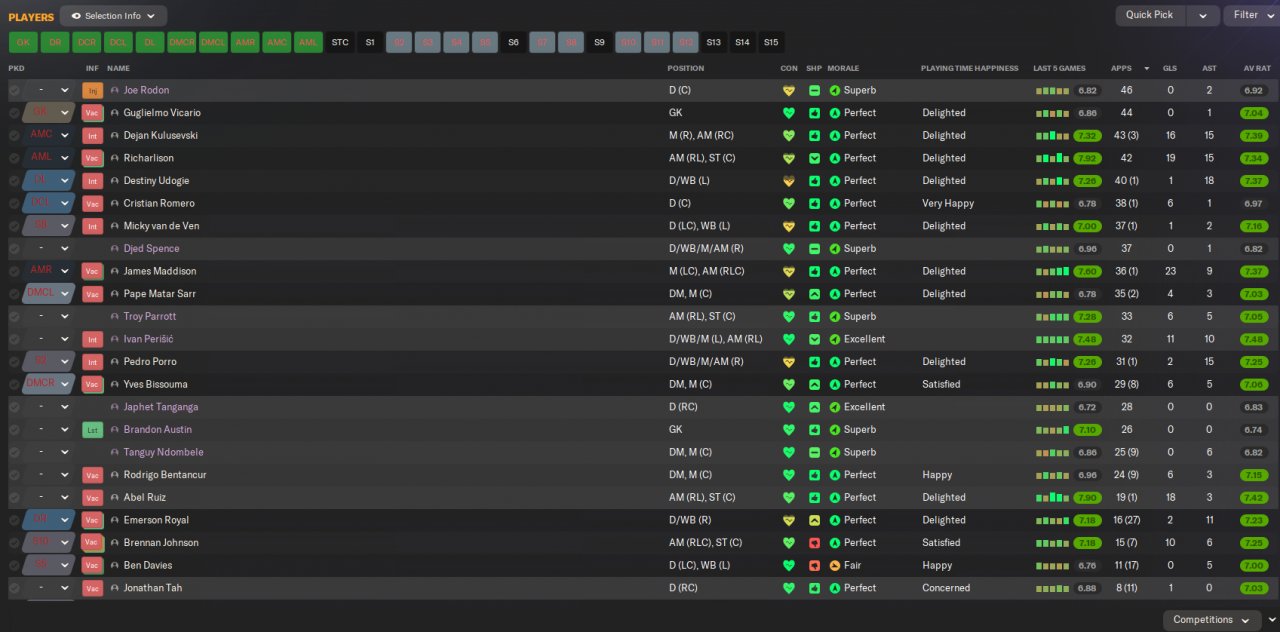Click the Int info icon beside Pedro Porro
The width and height of the screenshot is (1280, 632).
pyautogui.click(x=93, y=361)
